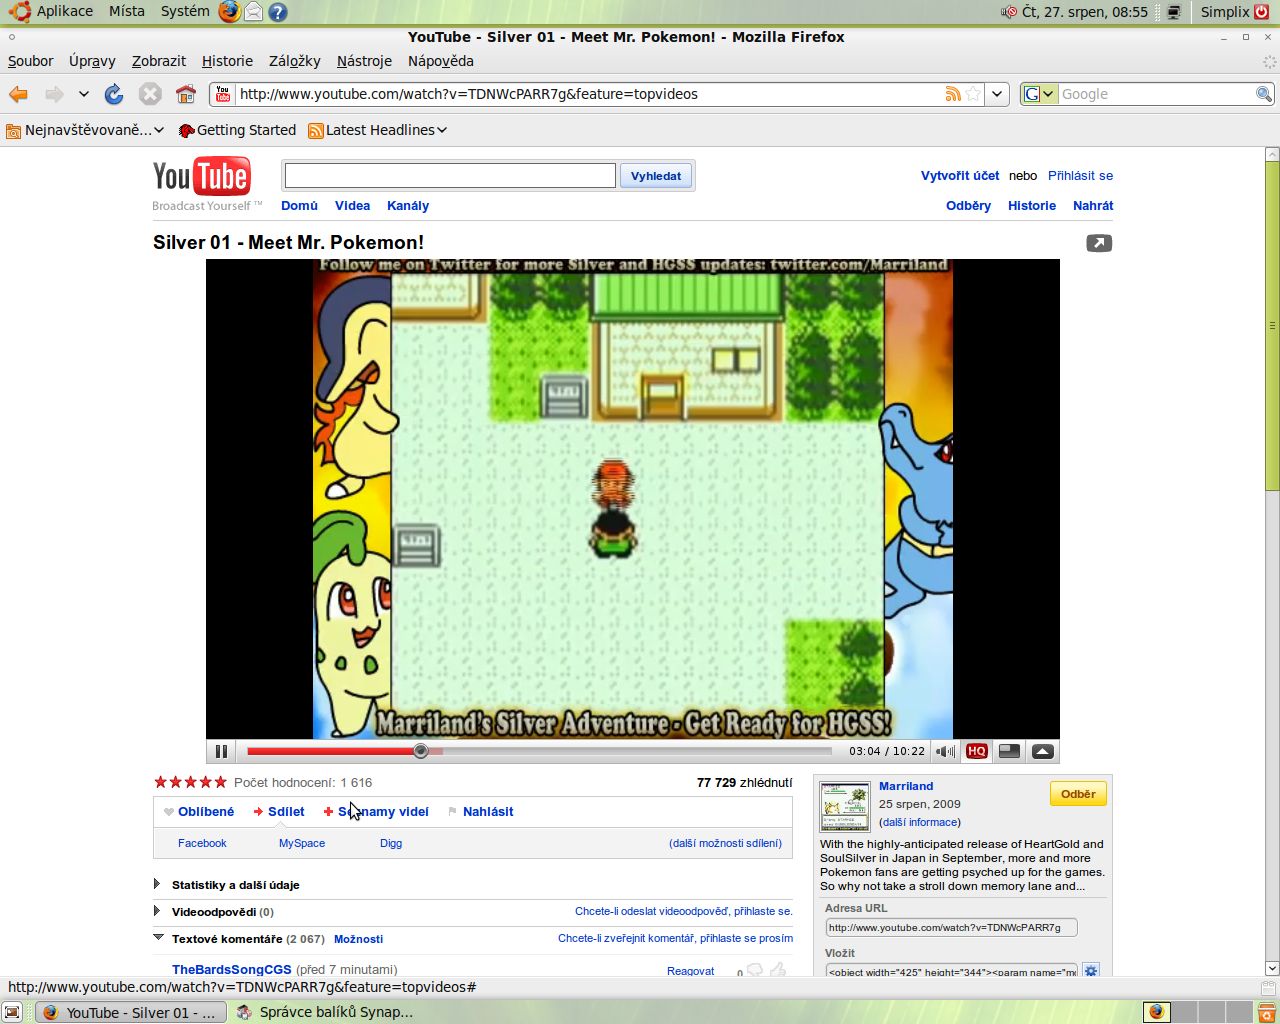Open the Nahrát upload link

pyautogui.click(x=1093, y=205)
